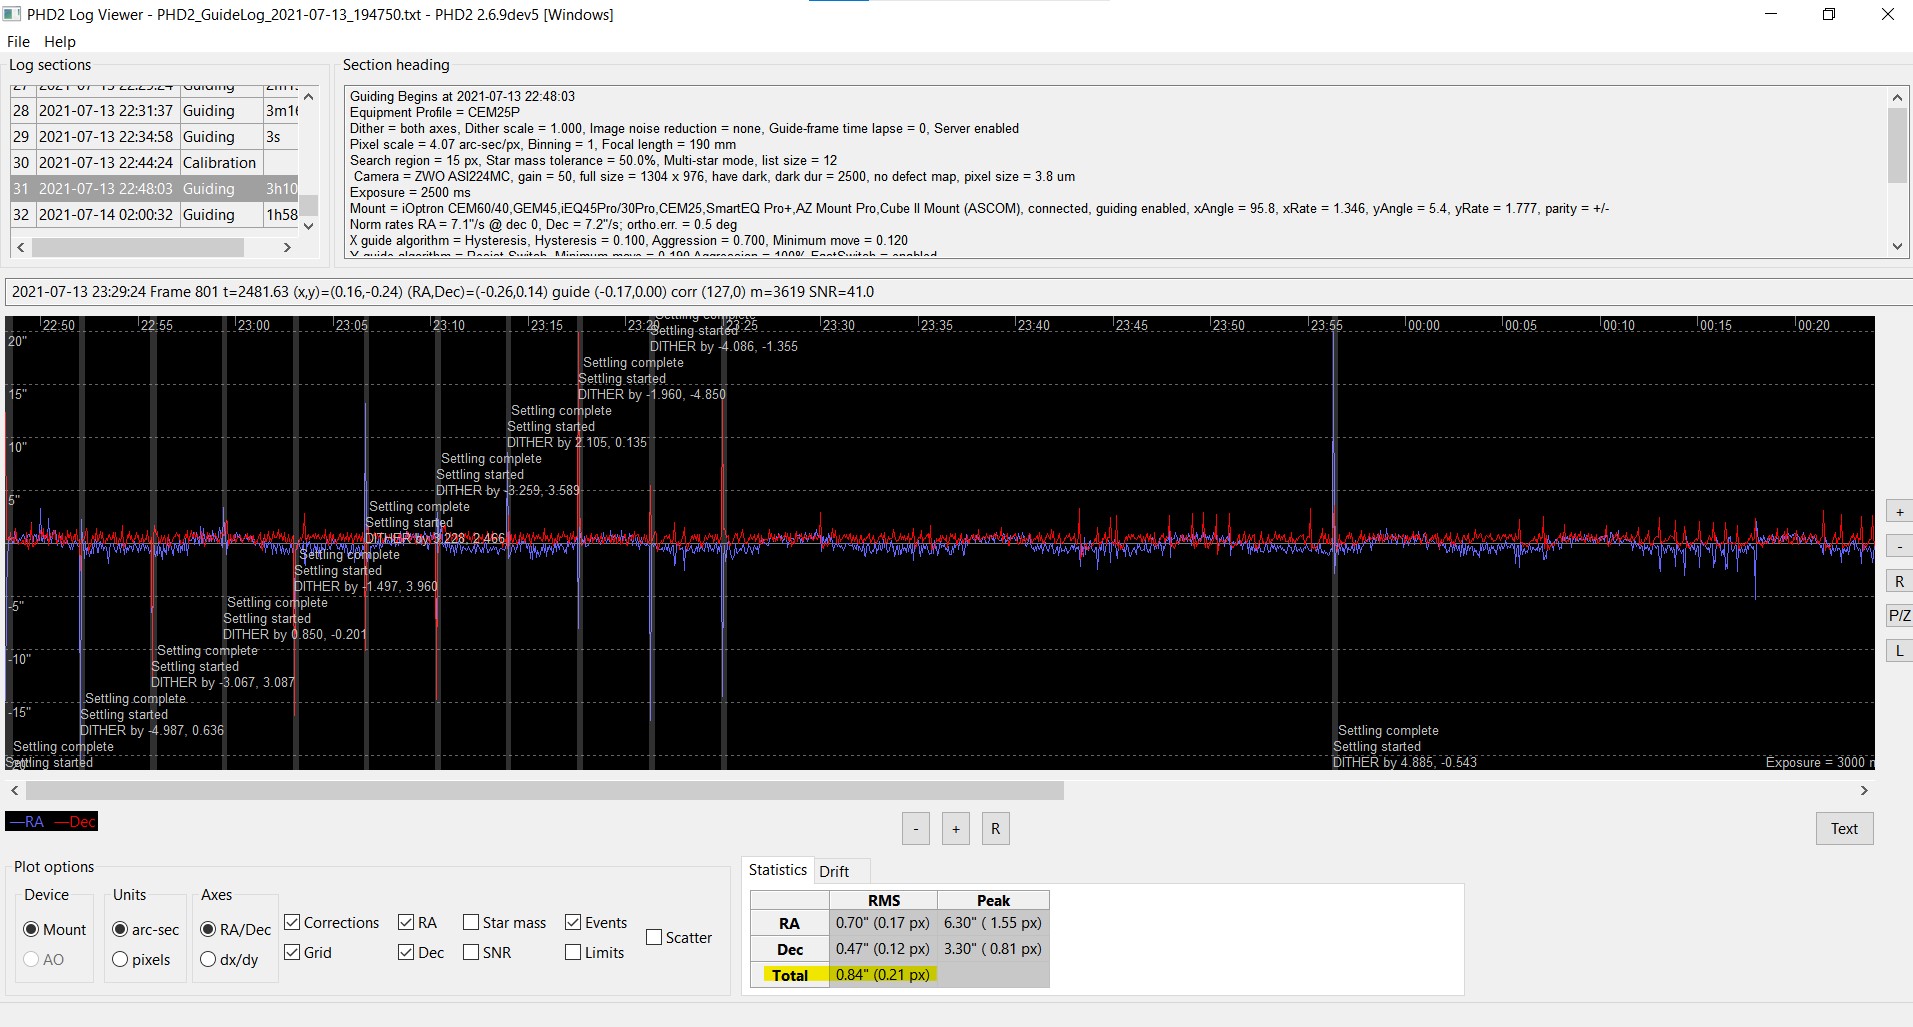Viewport: 1913px width, 1027px height.
Task: Click vertical zoom out minus button right of graph
Action: (x=1899, y=547)
